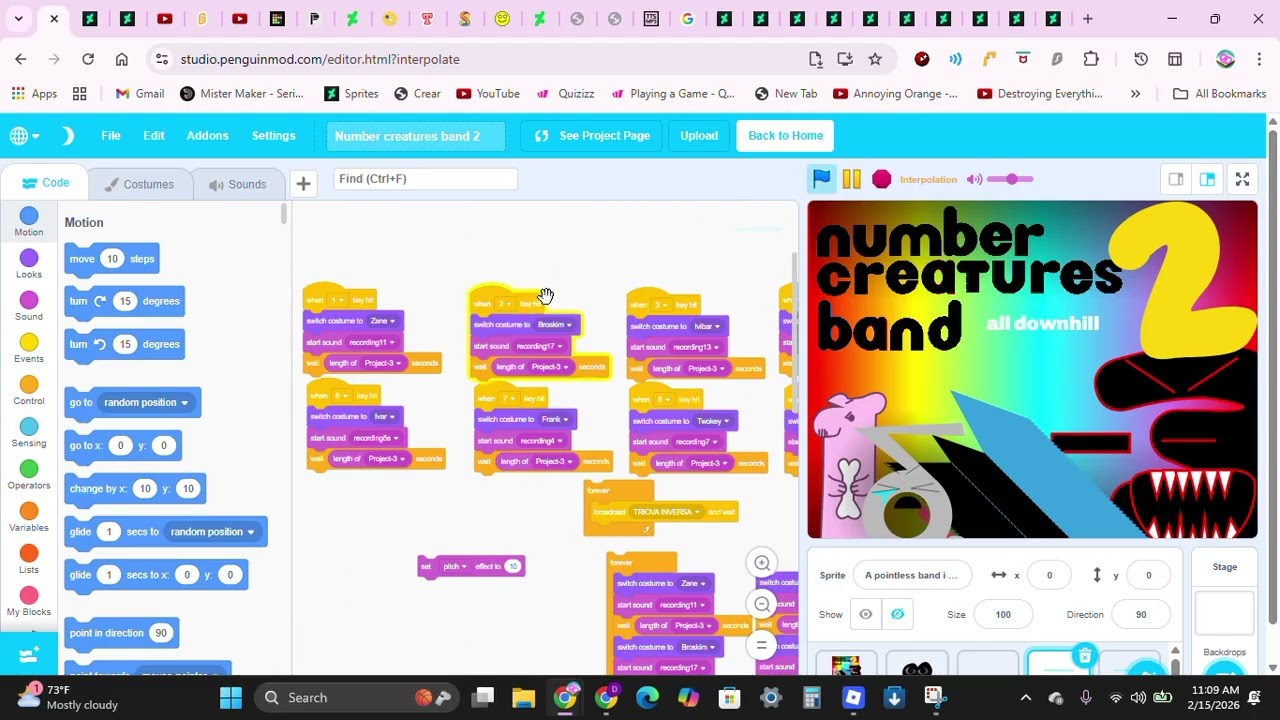This screenshot has width=1280, height=720.
Task: Open costume dropdown showing Twokey
Action: point(713,421)
